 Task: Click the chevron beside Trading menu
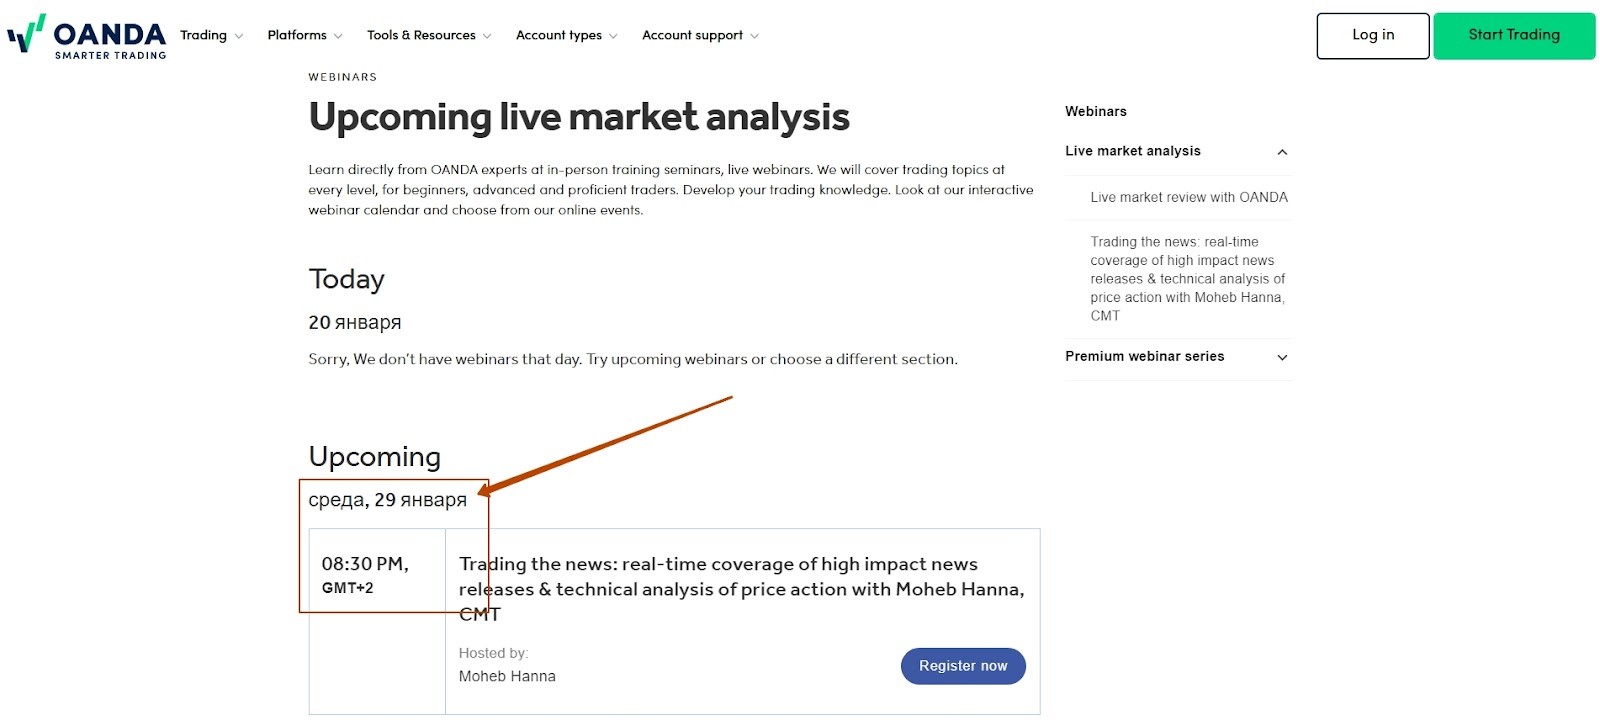point(238,36)
